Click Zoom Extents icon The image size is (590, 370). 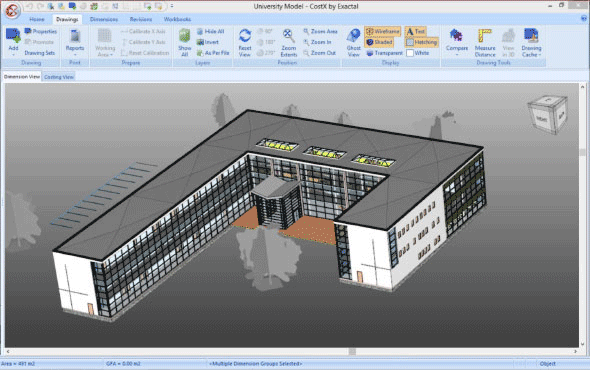(x=289, y=36)
